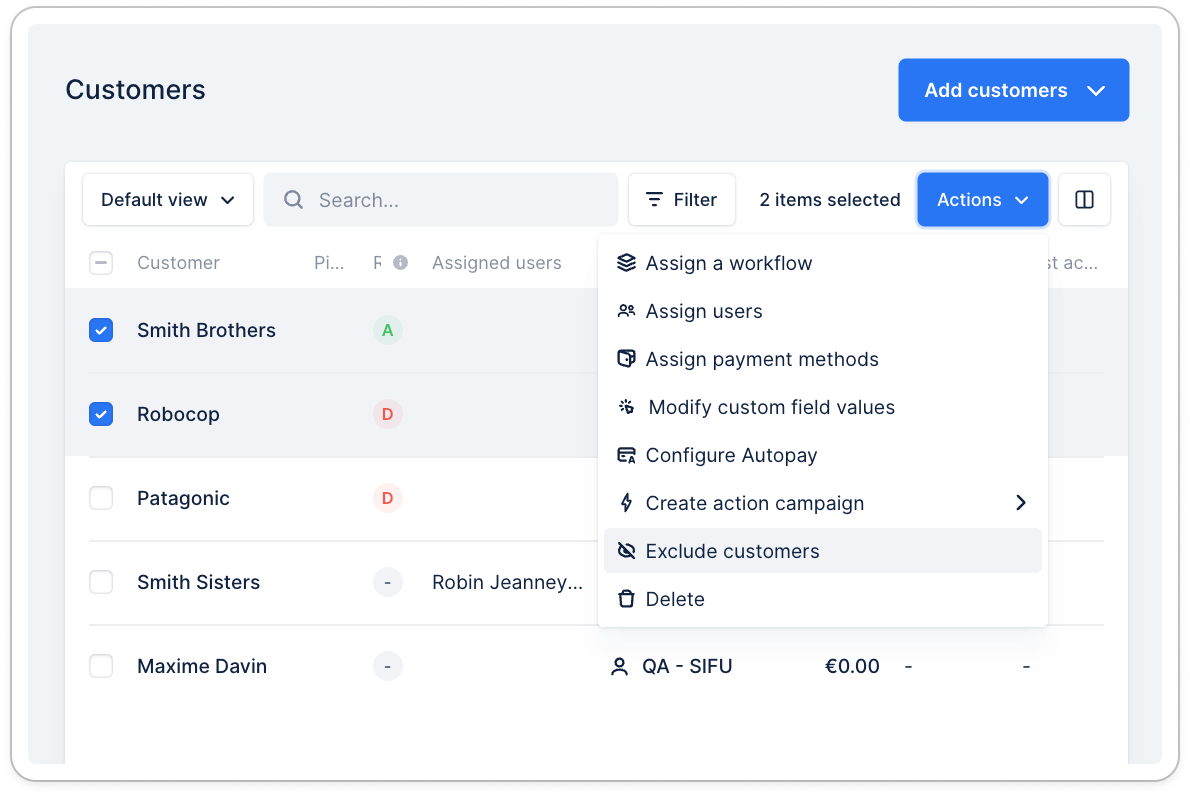This screenshot has width=1190, height=796.
Task: Uncheck the Smith Brothers checkbox
Action: coord(101,330)
